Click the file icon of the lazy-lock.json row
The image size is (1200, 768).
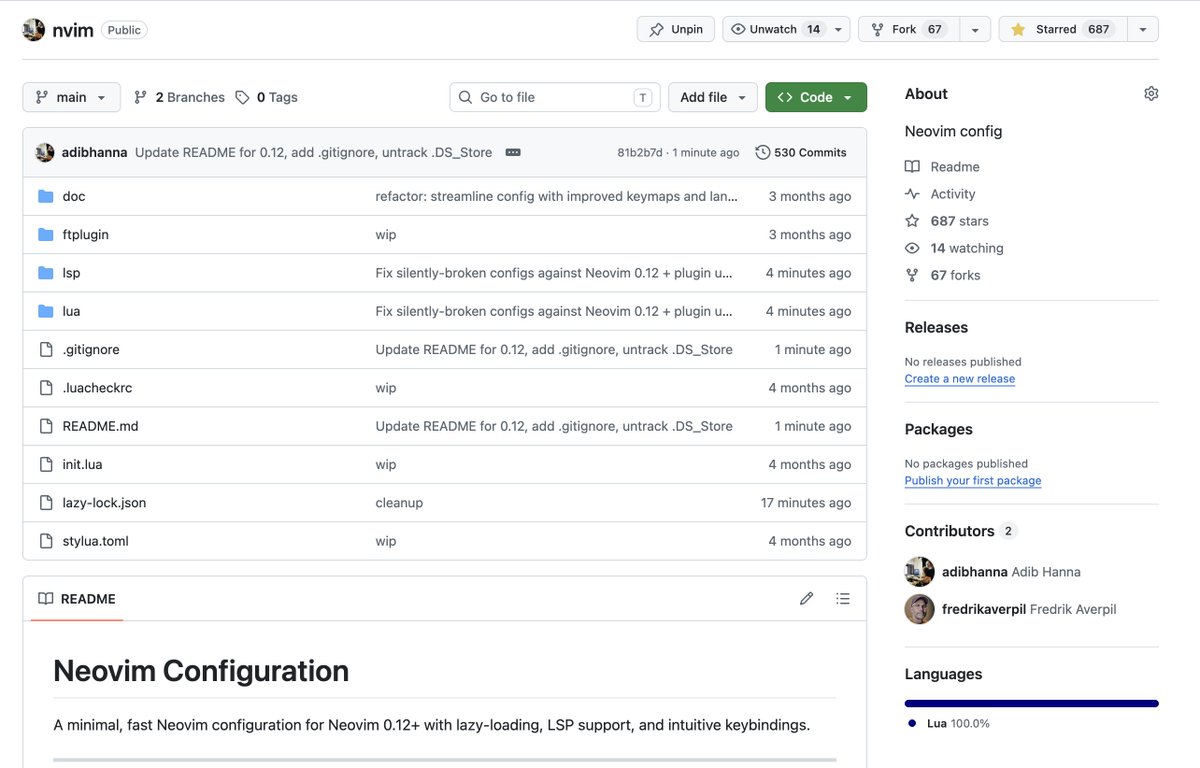[x=45, y=503]
